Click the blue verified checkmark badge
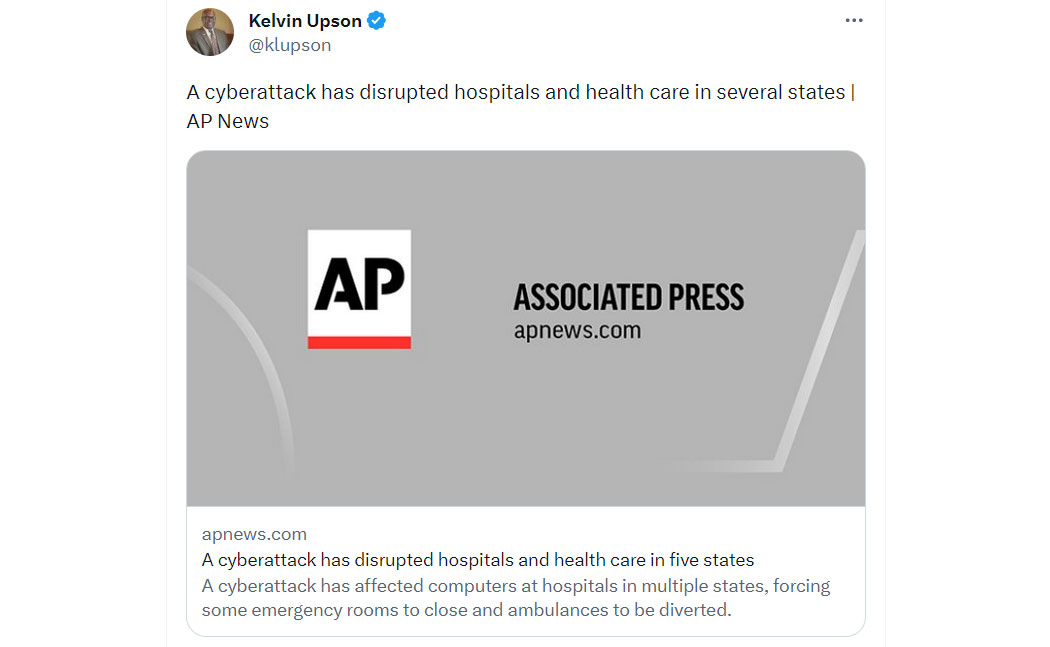Viewport: 1050px width, 647px height. tap(376, 21)
